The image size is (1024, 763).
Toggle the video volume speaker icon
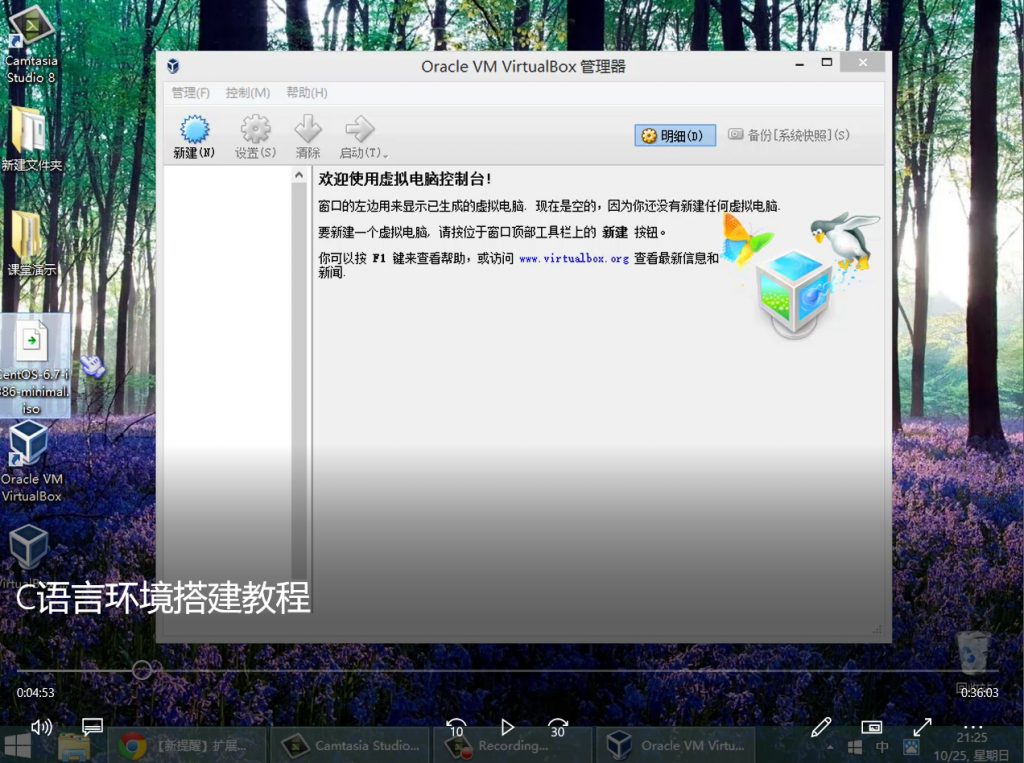coord(41,726)
